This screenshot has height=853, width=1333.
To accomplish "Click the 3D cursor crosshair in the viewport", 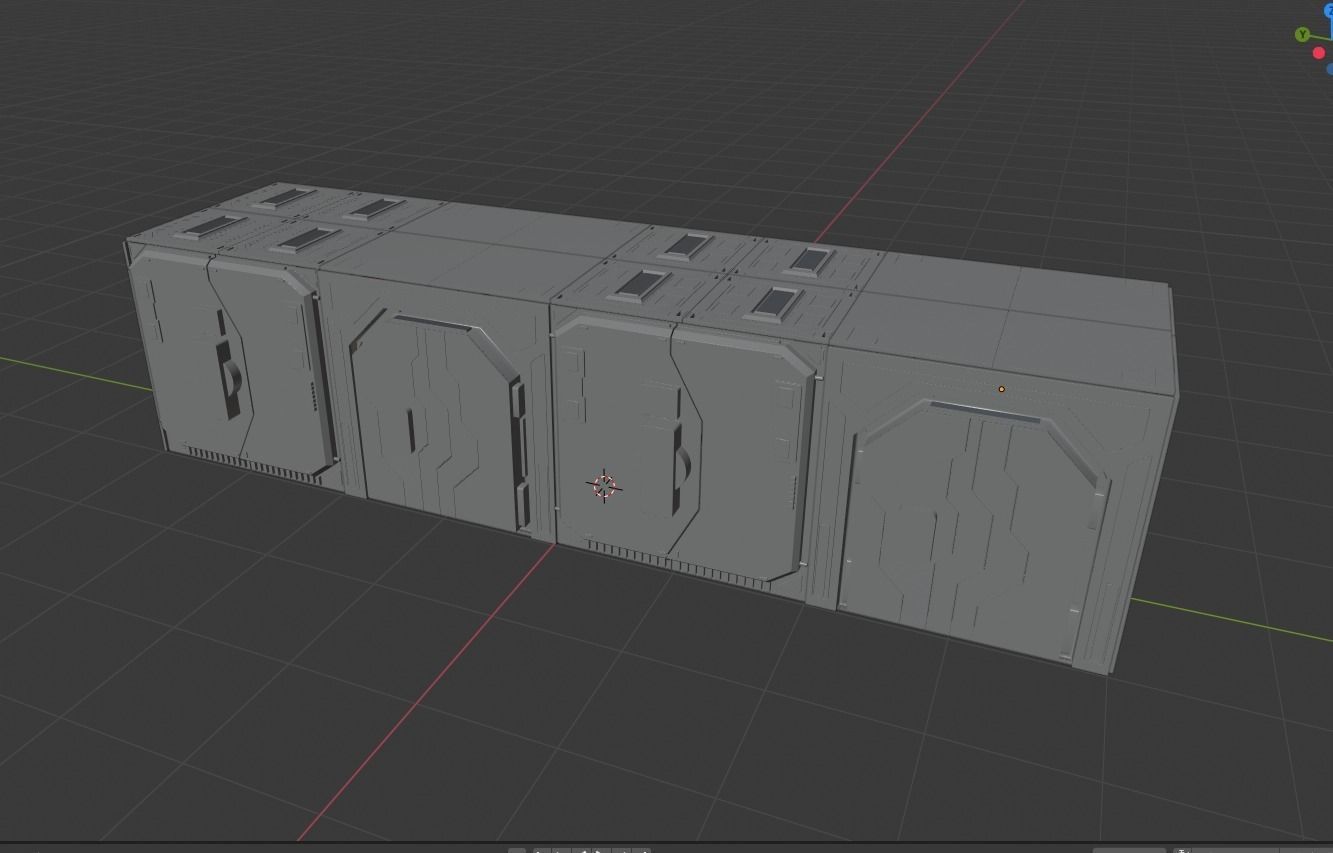I will pos(604,486).
